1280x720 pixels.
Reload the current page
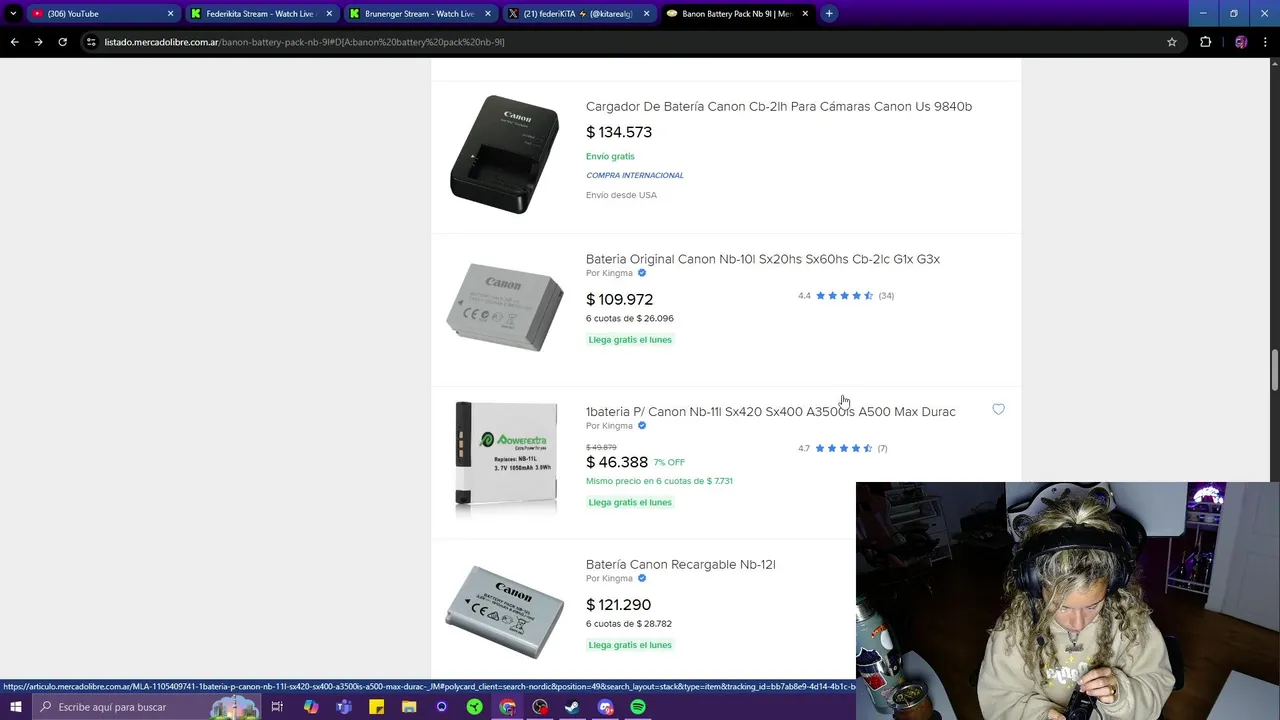tap(62, 42)
